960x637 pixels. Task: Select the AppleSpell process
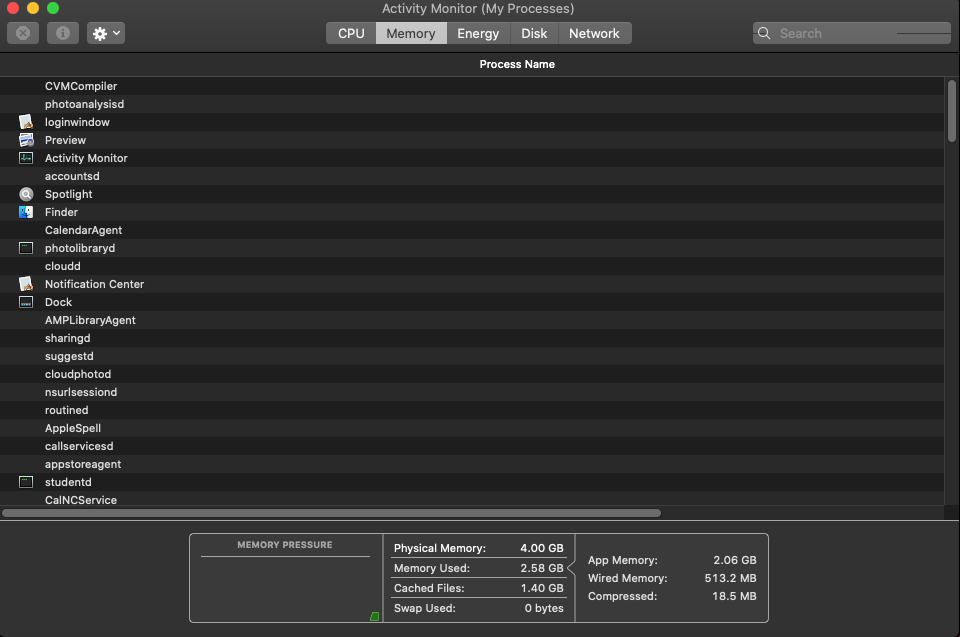coord(471,428)
